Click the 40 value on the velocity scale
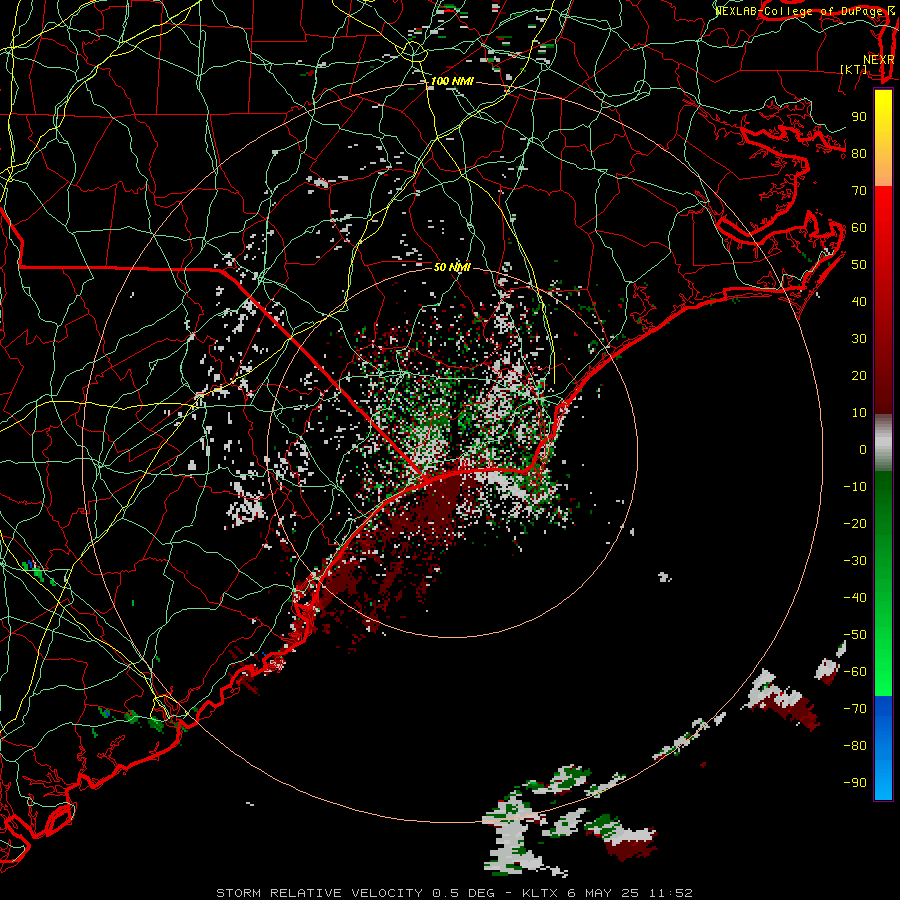The image size is (900, 900). (859, 302)
